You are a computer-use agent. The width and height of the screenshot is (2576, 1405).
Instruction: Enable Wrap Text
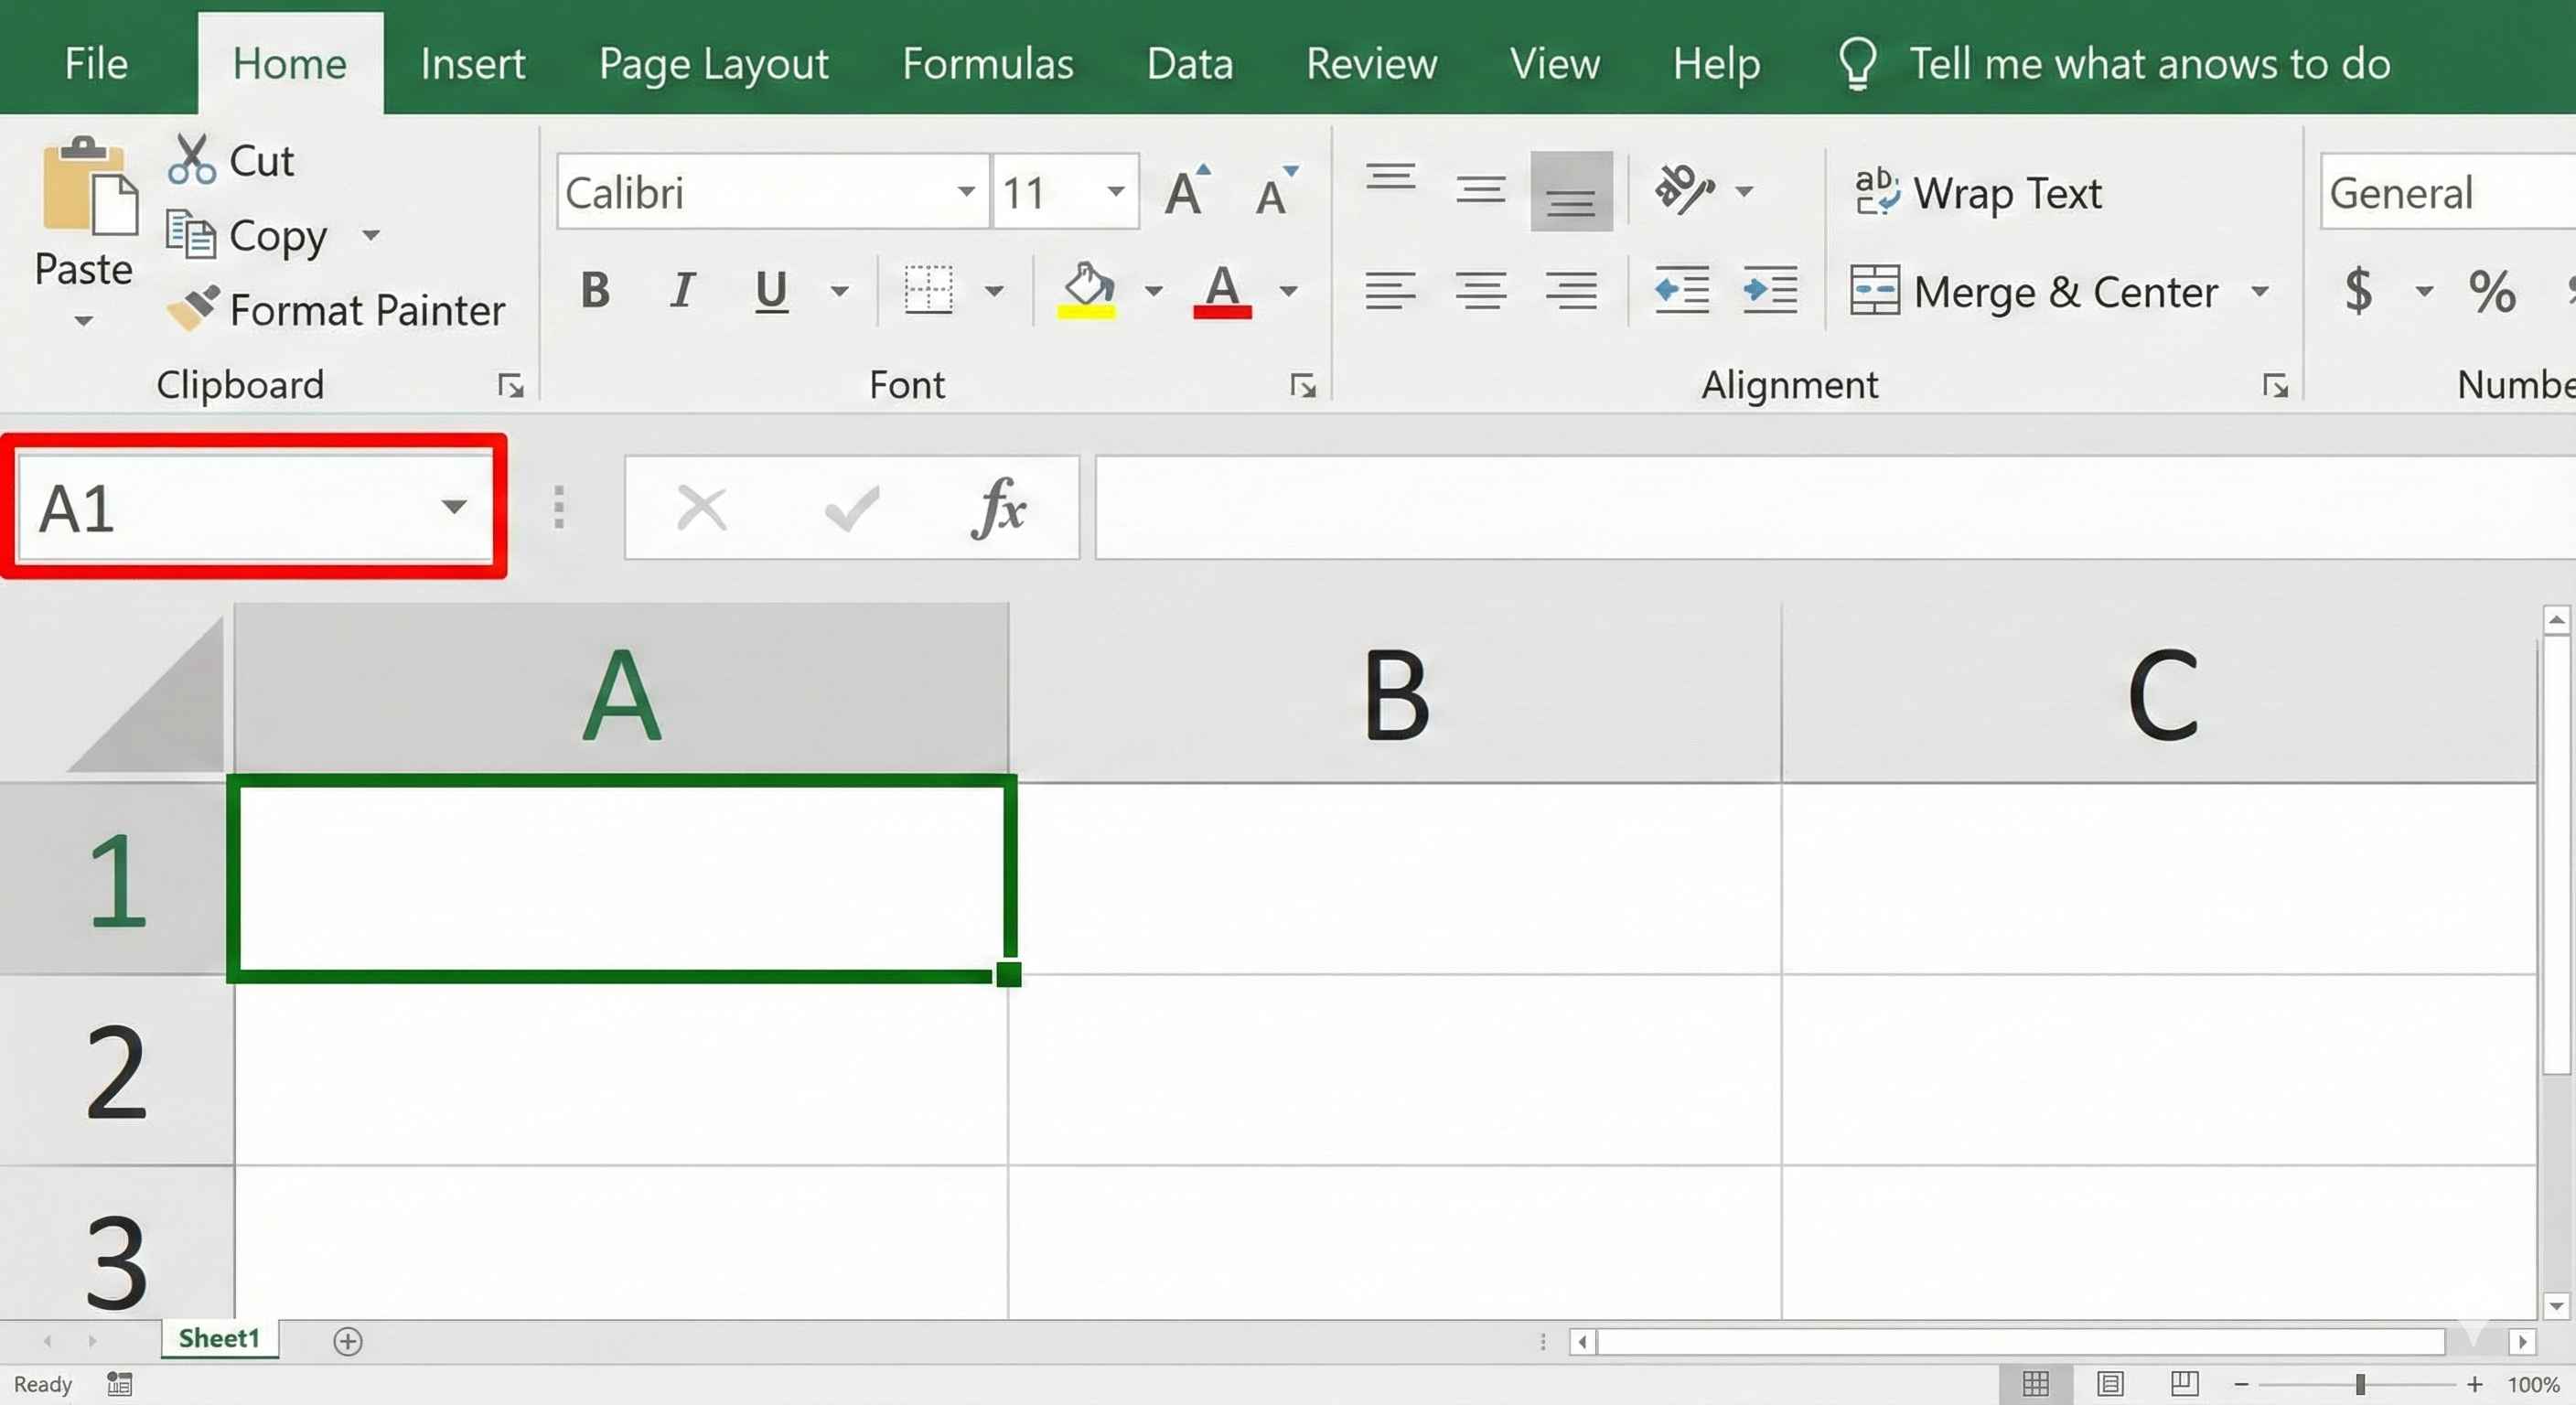1978,192
